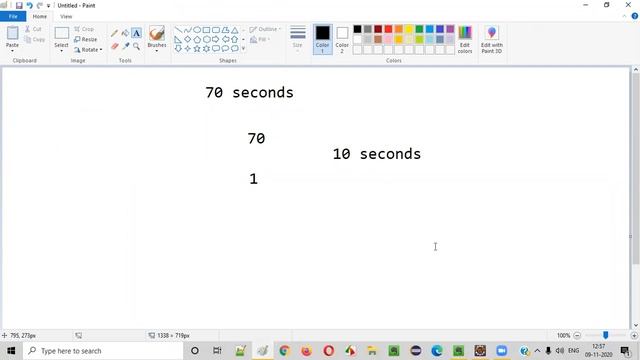Pick the yellow color swatch
Viewport: 640px width, 360px height.
[x=409, y=29]
